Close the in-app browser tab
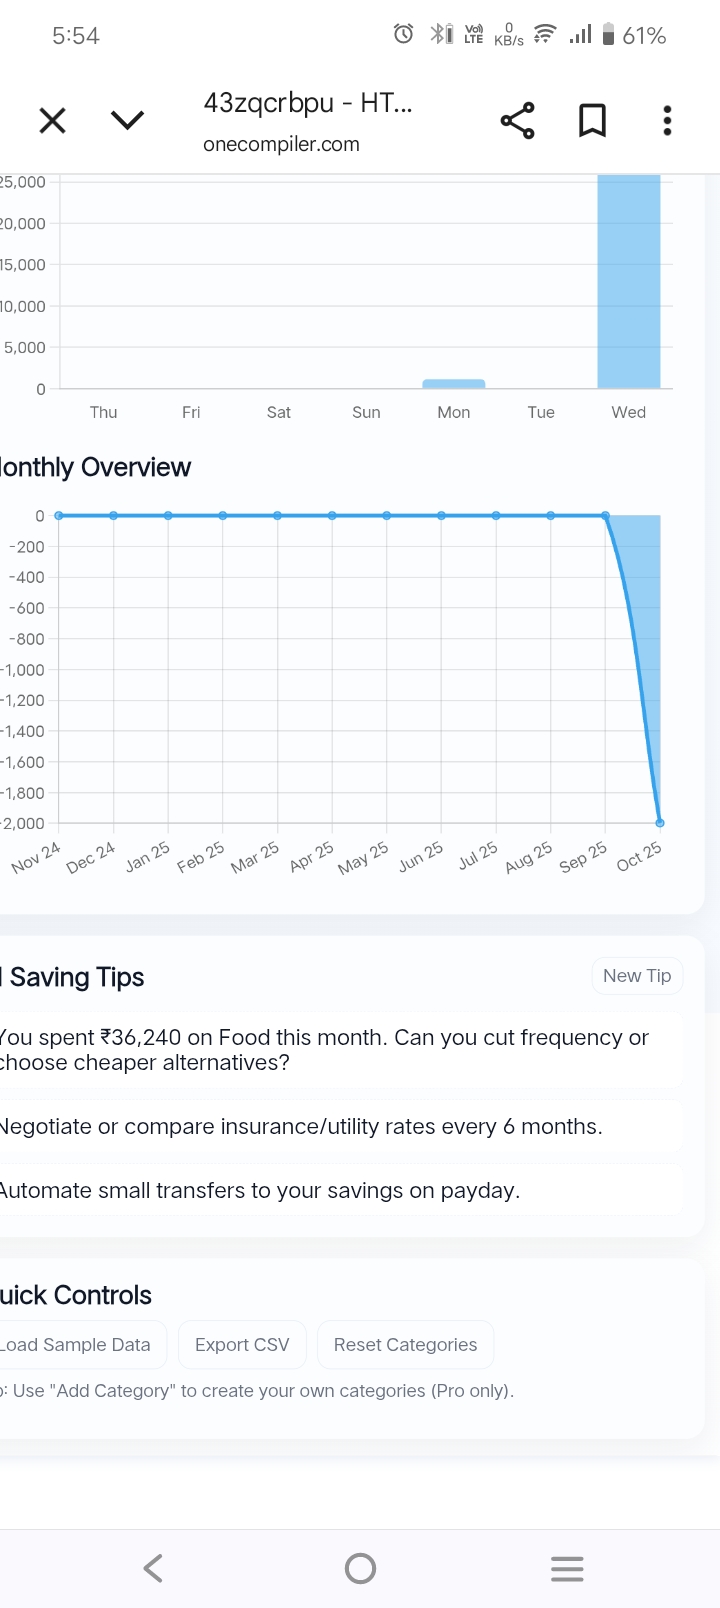The width and height of the screenshot is (720, 1608). pos(52,121)
